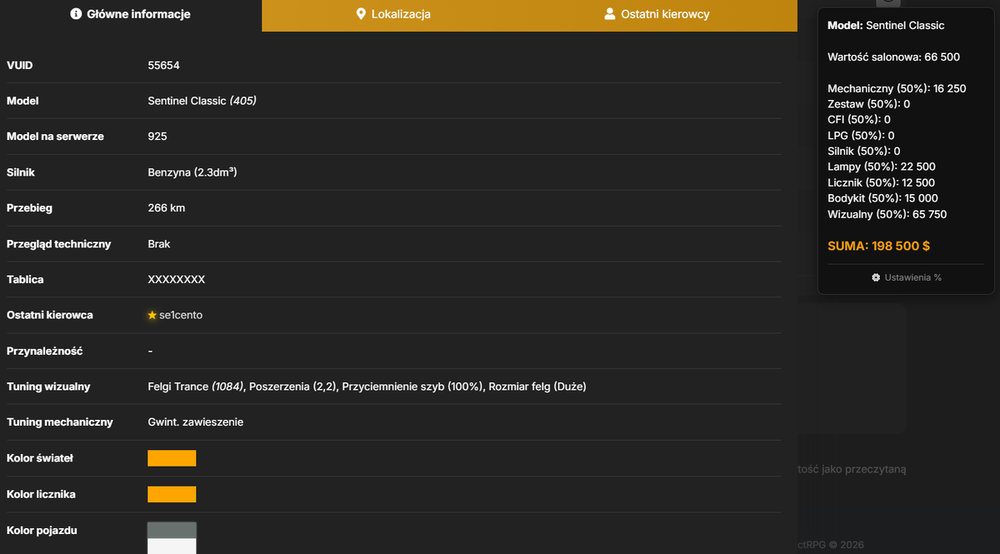This screenshot has width=1000, height=554.
Task: Click the white Kolor pojazdu swatch
Action: 172,546
